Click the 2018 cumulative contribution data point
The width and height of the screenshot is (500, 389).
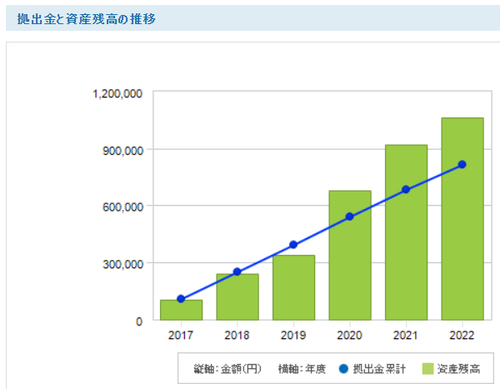pos(237,272)
